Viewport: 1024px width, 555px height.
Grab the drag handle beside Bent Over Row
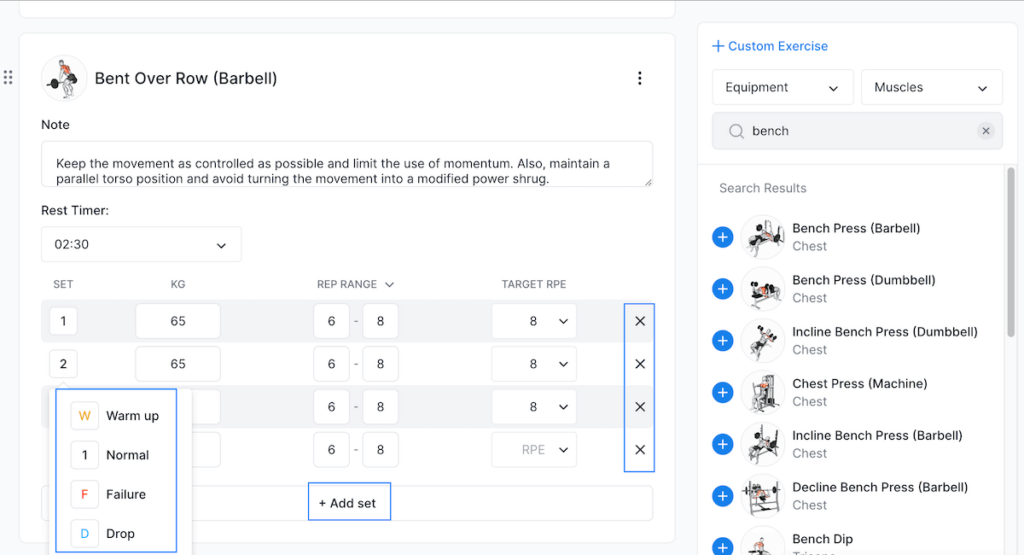(x=8, y=78)
